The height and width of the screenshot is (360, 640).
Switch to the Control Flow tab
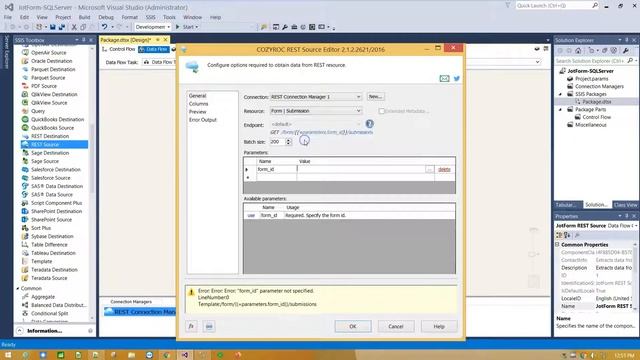(x=118, y=49)
